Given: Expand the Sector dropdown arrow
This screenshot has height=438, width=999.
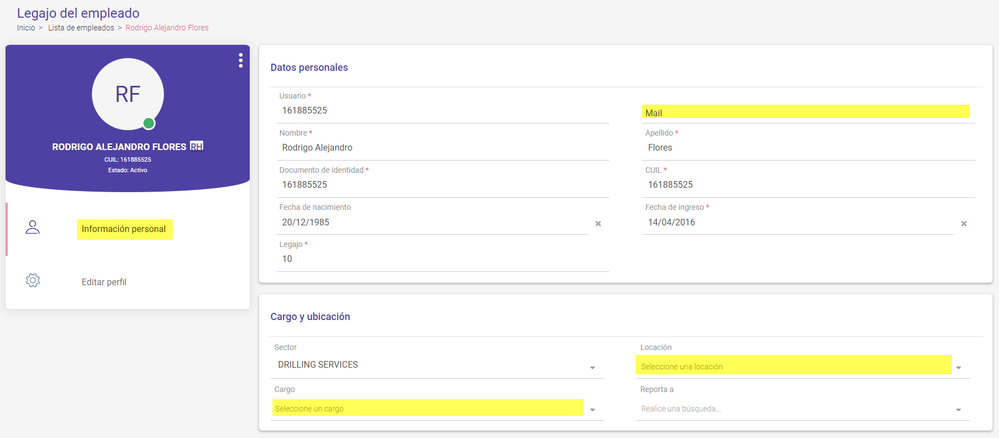Looking at the screenshot, I should 592,368.
